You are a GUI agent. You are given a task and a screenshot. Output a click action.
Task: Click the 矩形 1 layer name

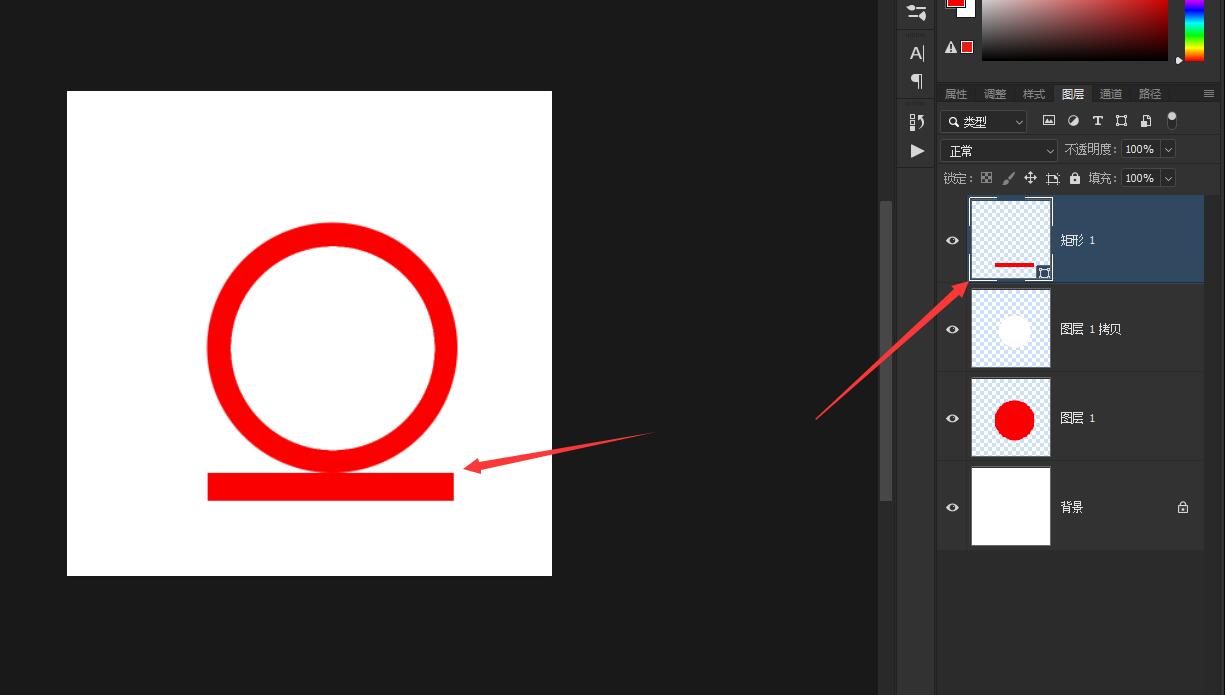[1077, 240]
